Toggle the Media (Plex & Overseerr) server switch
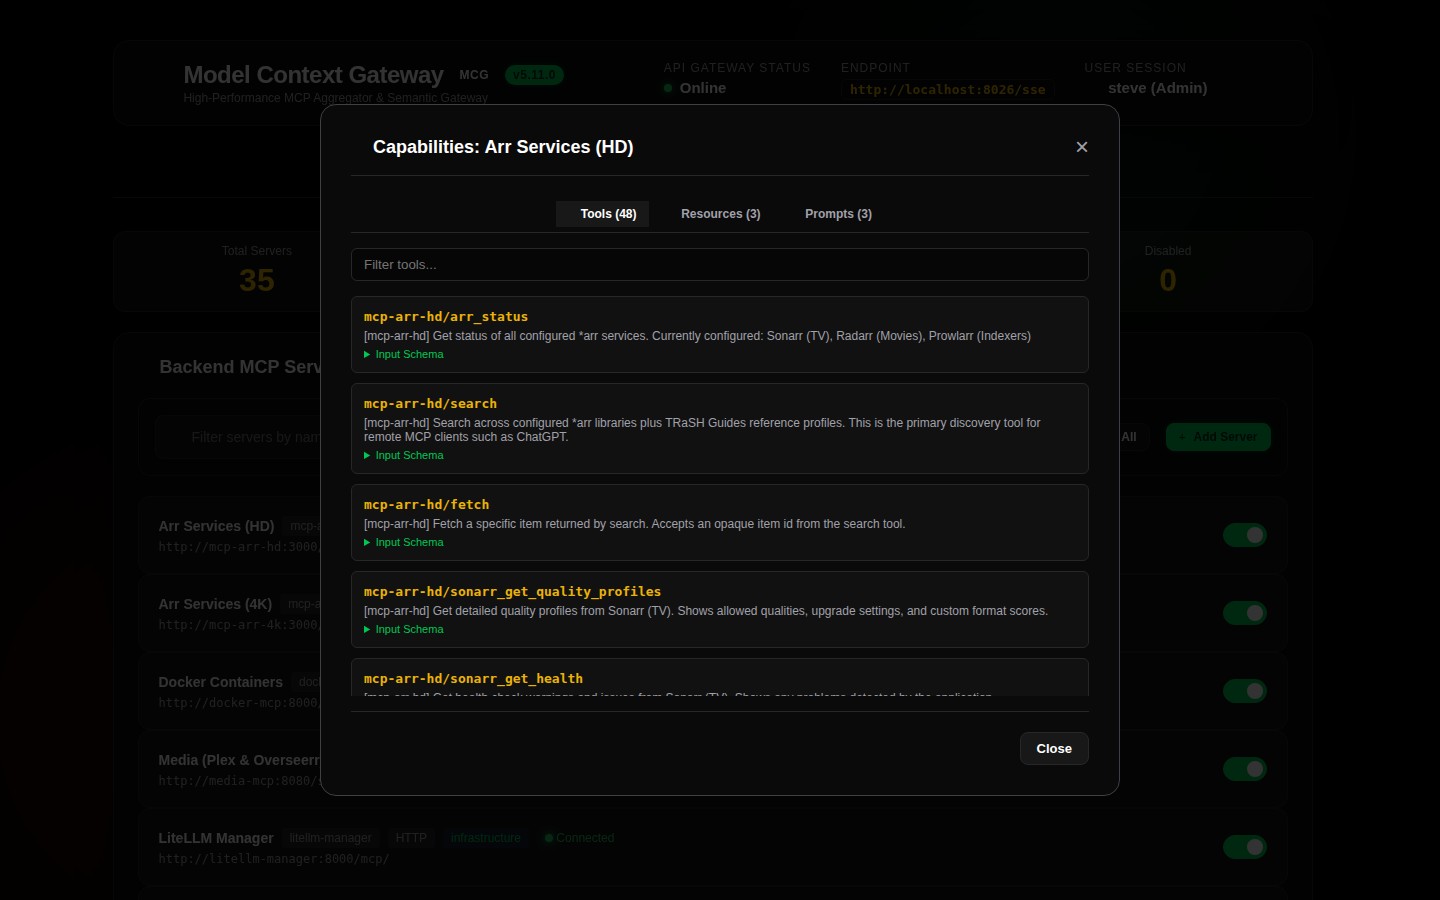Image resolution: width=1440 pixels, height=900 pixels. click(1245, 769)
